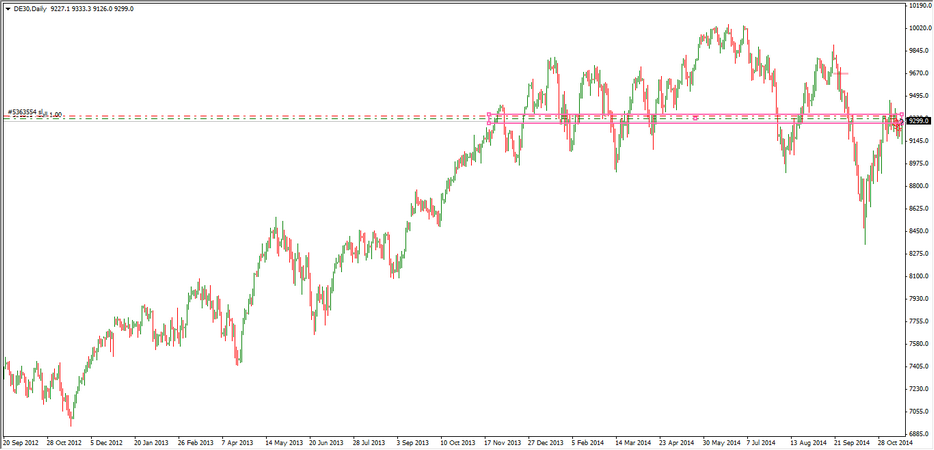Click the small pink dash marker near September 2014 peak
934x450 pixels.
[x=843, y=73]
